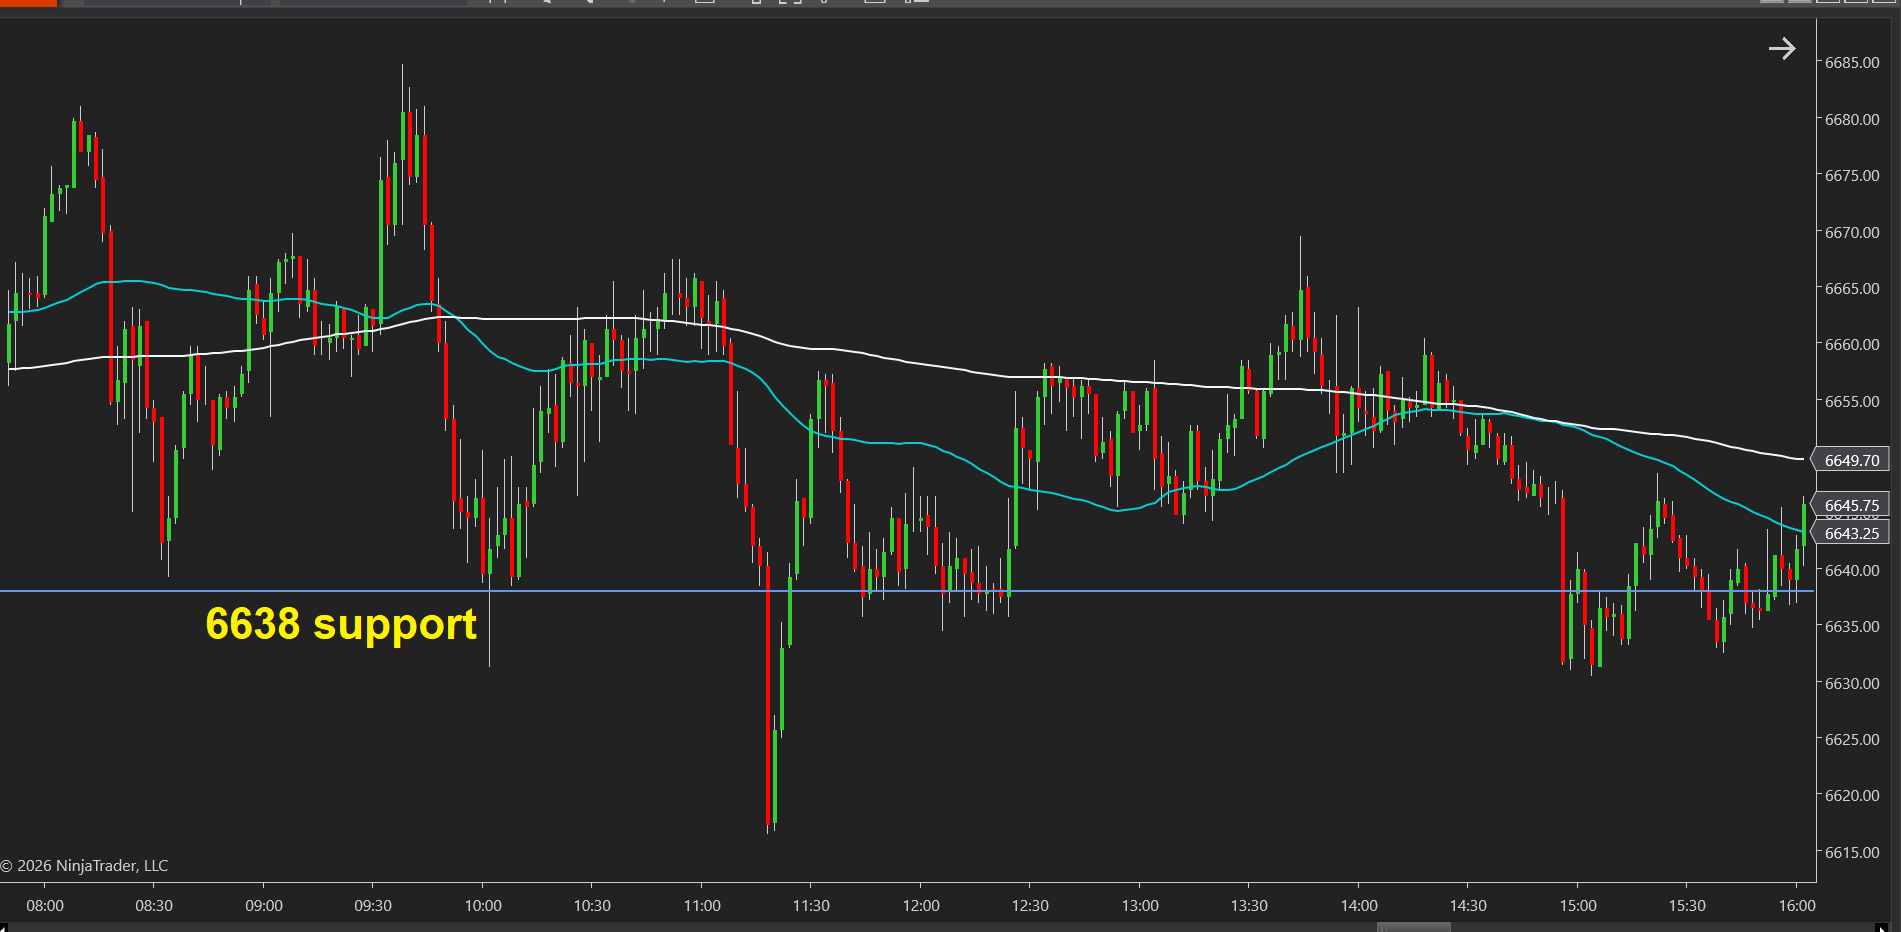1901x932 pixels.
Task: Click the 08:00 time axis label
Action: [45, 905]
